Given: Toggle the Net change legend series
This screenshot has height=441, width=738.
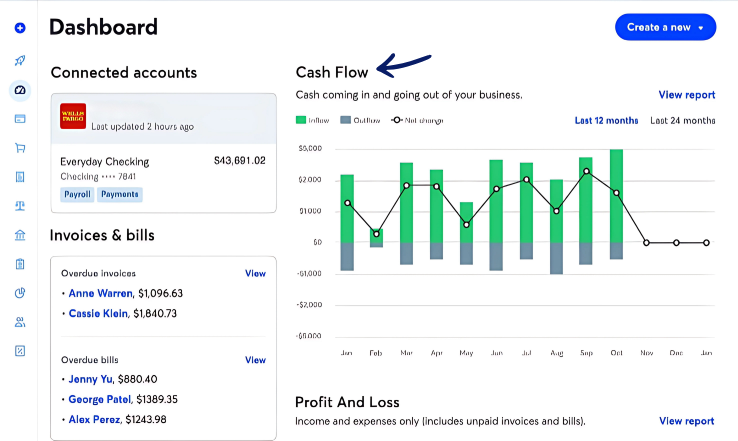Looking at the screenshot, I should [x=416, y=121].
